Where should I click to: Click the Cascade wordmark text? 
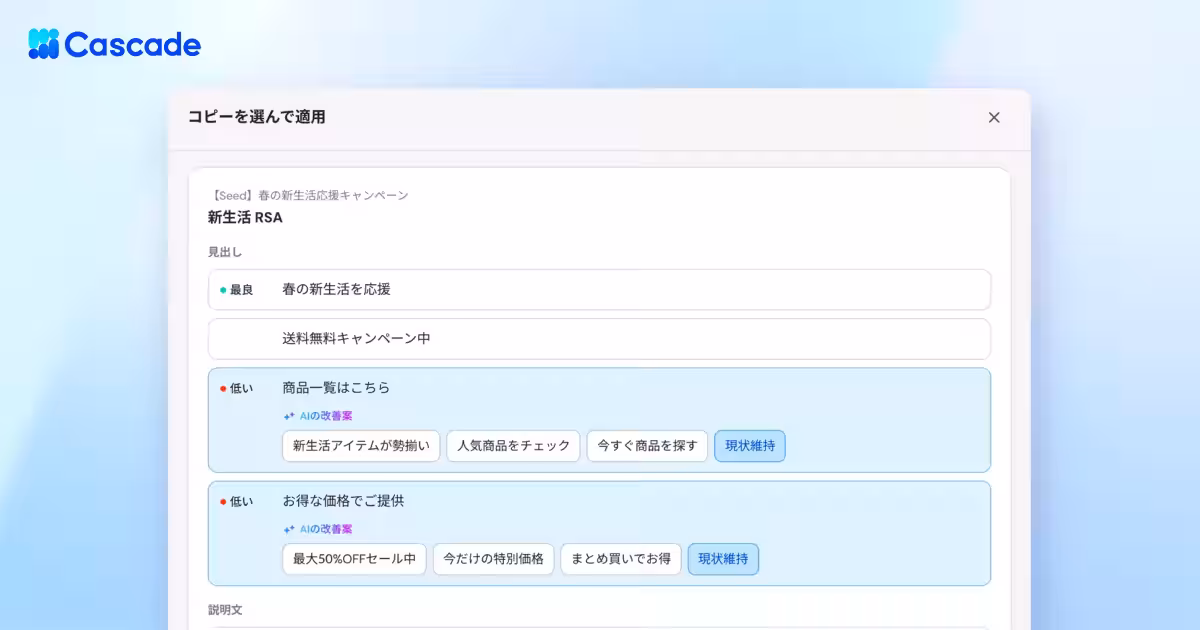coord(133,45)
